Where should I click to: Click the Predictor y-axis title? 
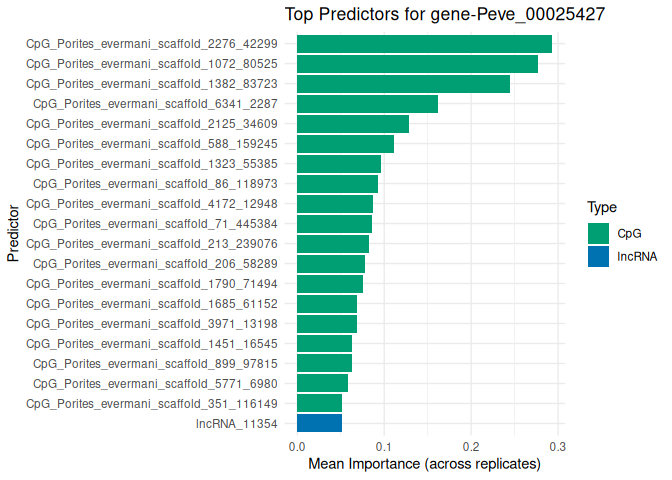[x=13, y=234]
